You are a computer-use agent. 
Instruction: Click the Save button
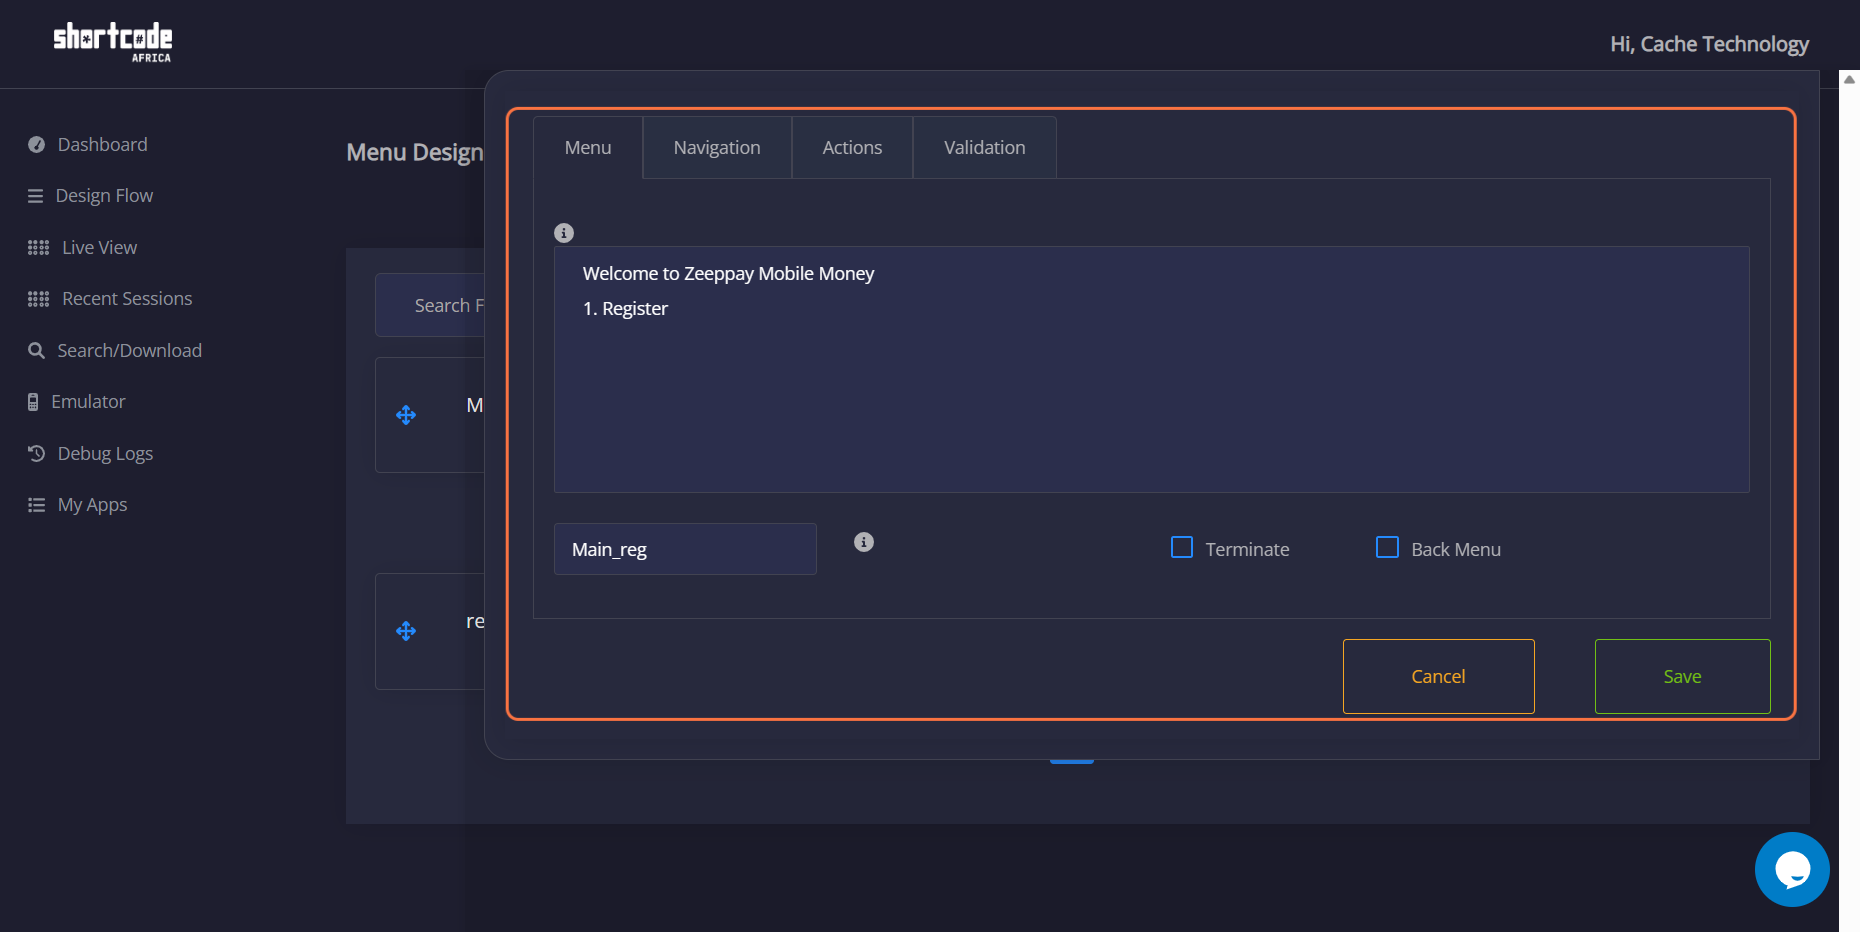tap(1683, 677)
